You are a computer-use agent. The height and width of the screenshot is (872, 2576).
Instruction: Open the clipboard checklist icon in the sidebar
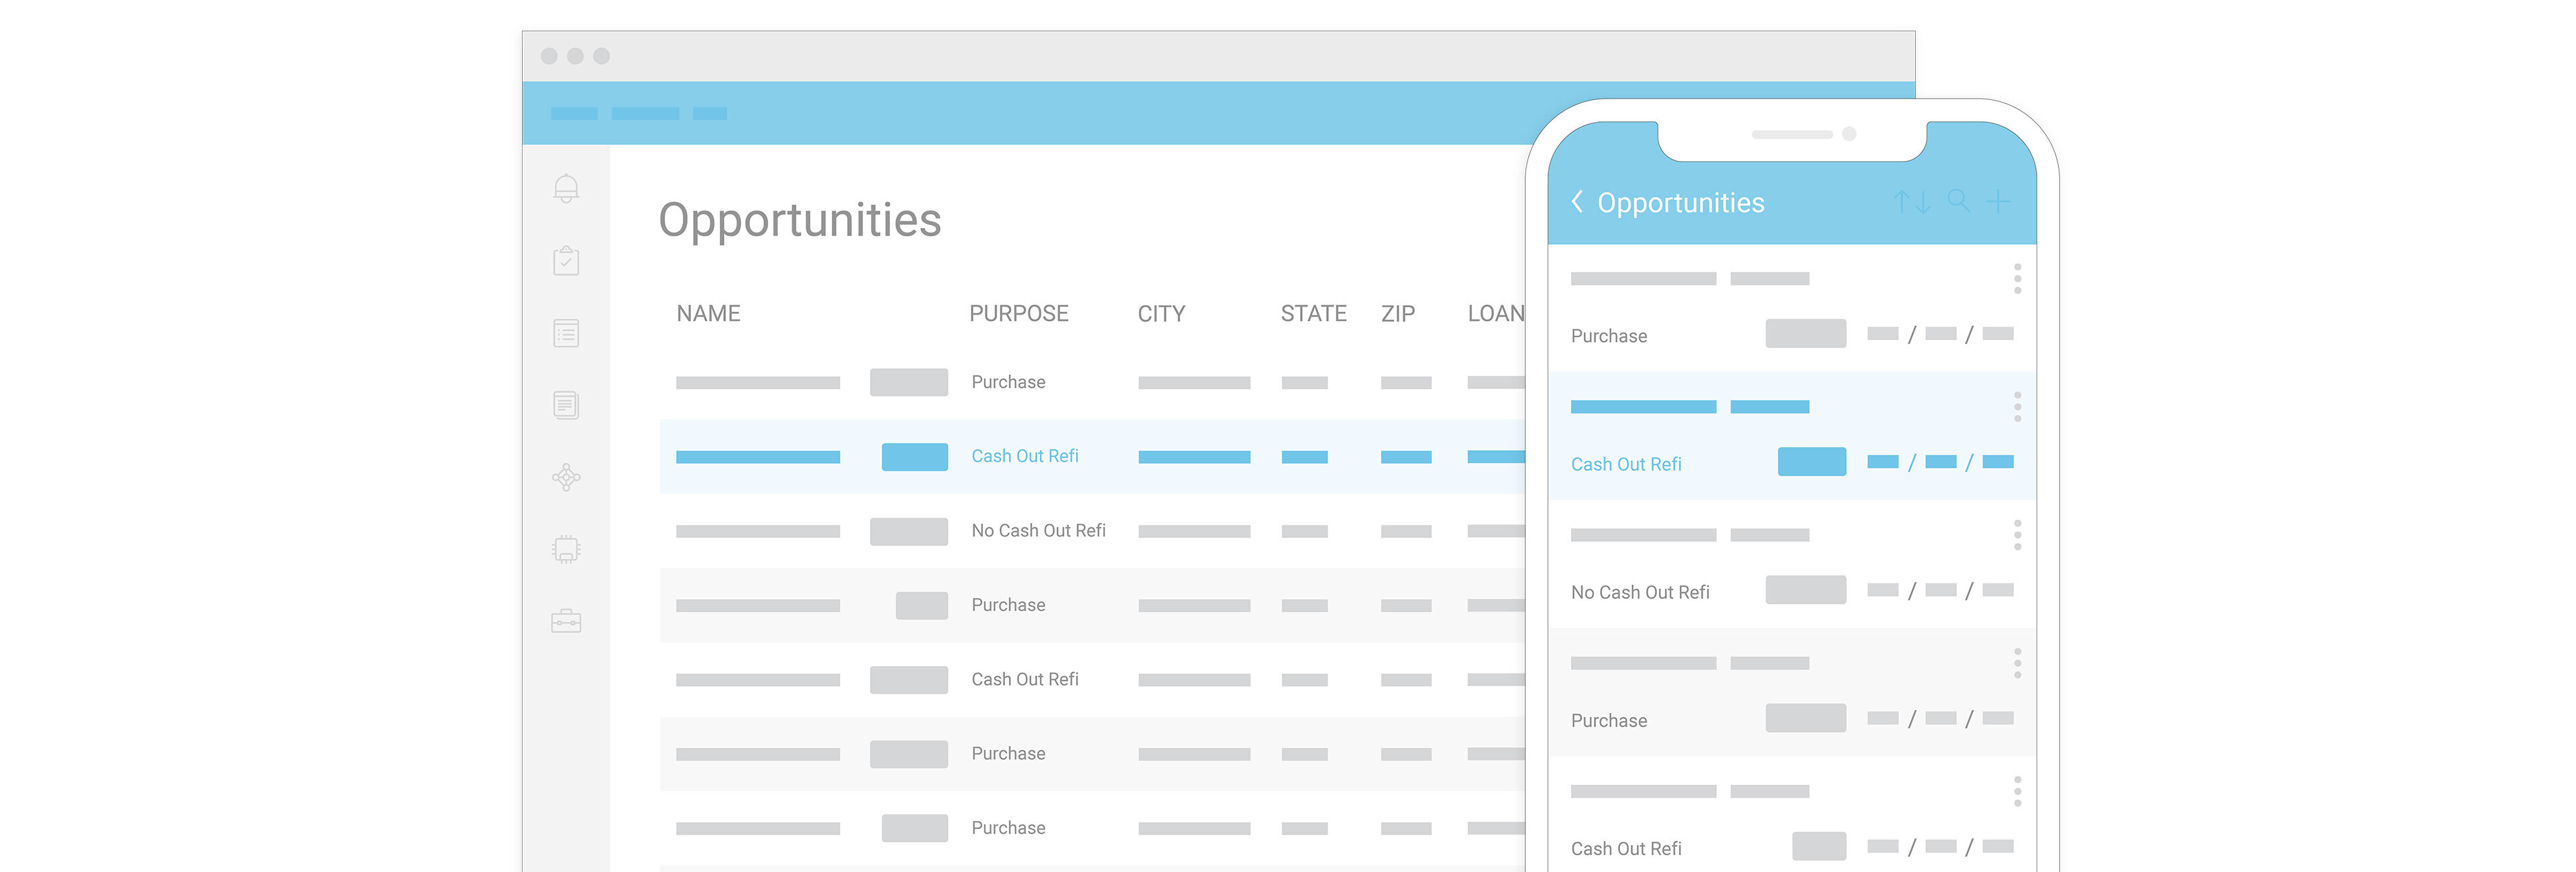566,261
